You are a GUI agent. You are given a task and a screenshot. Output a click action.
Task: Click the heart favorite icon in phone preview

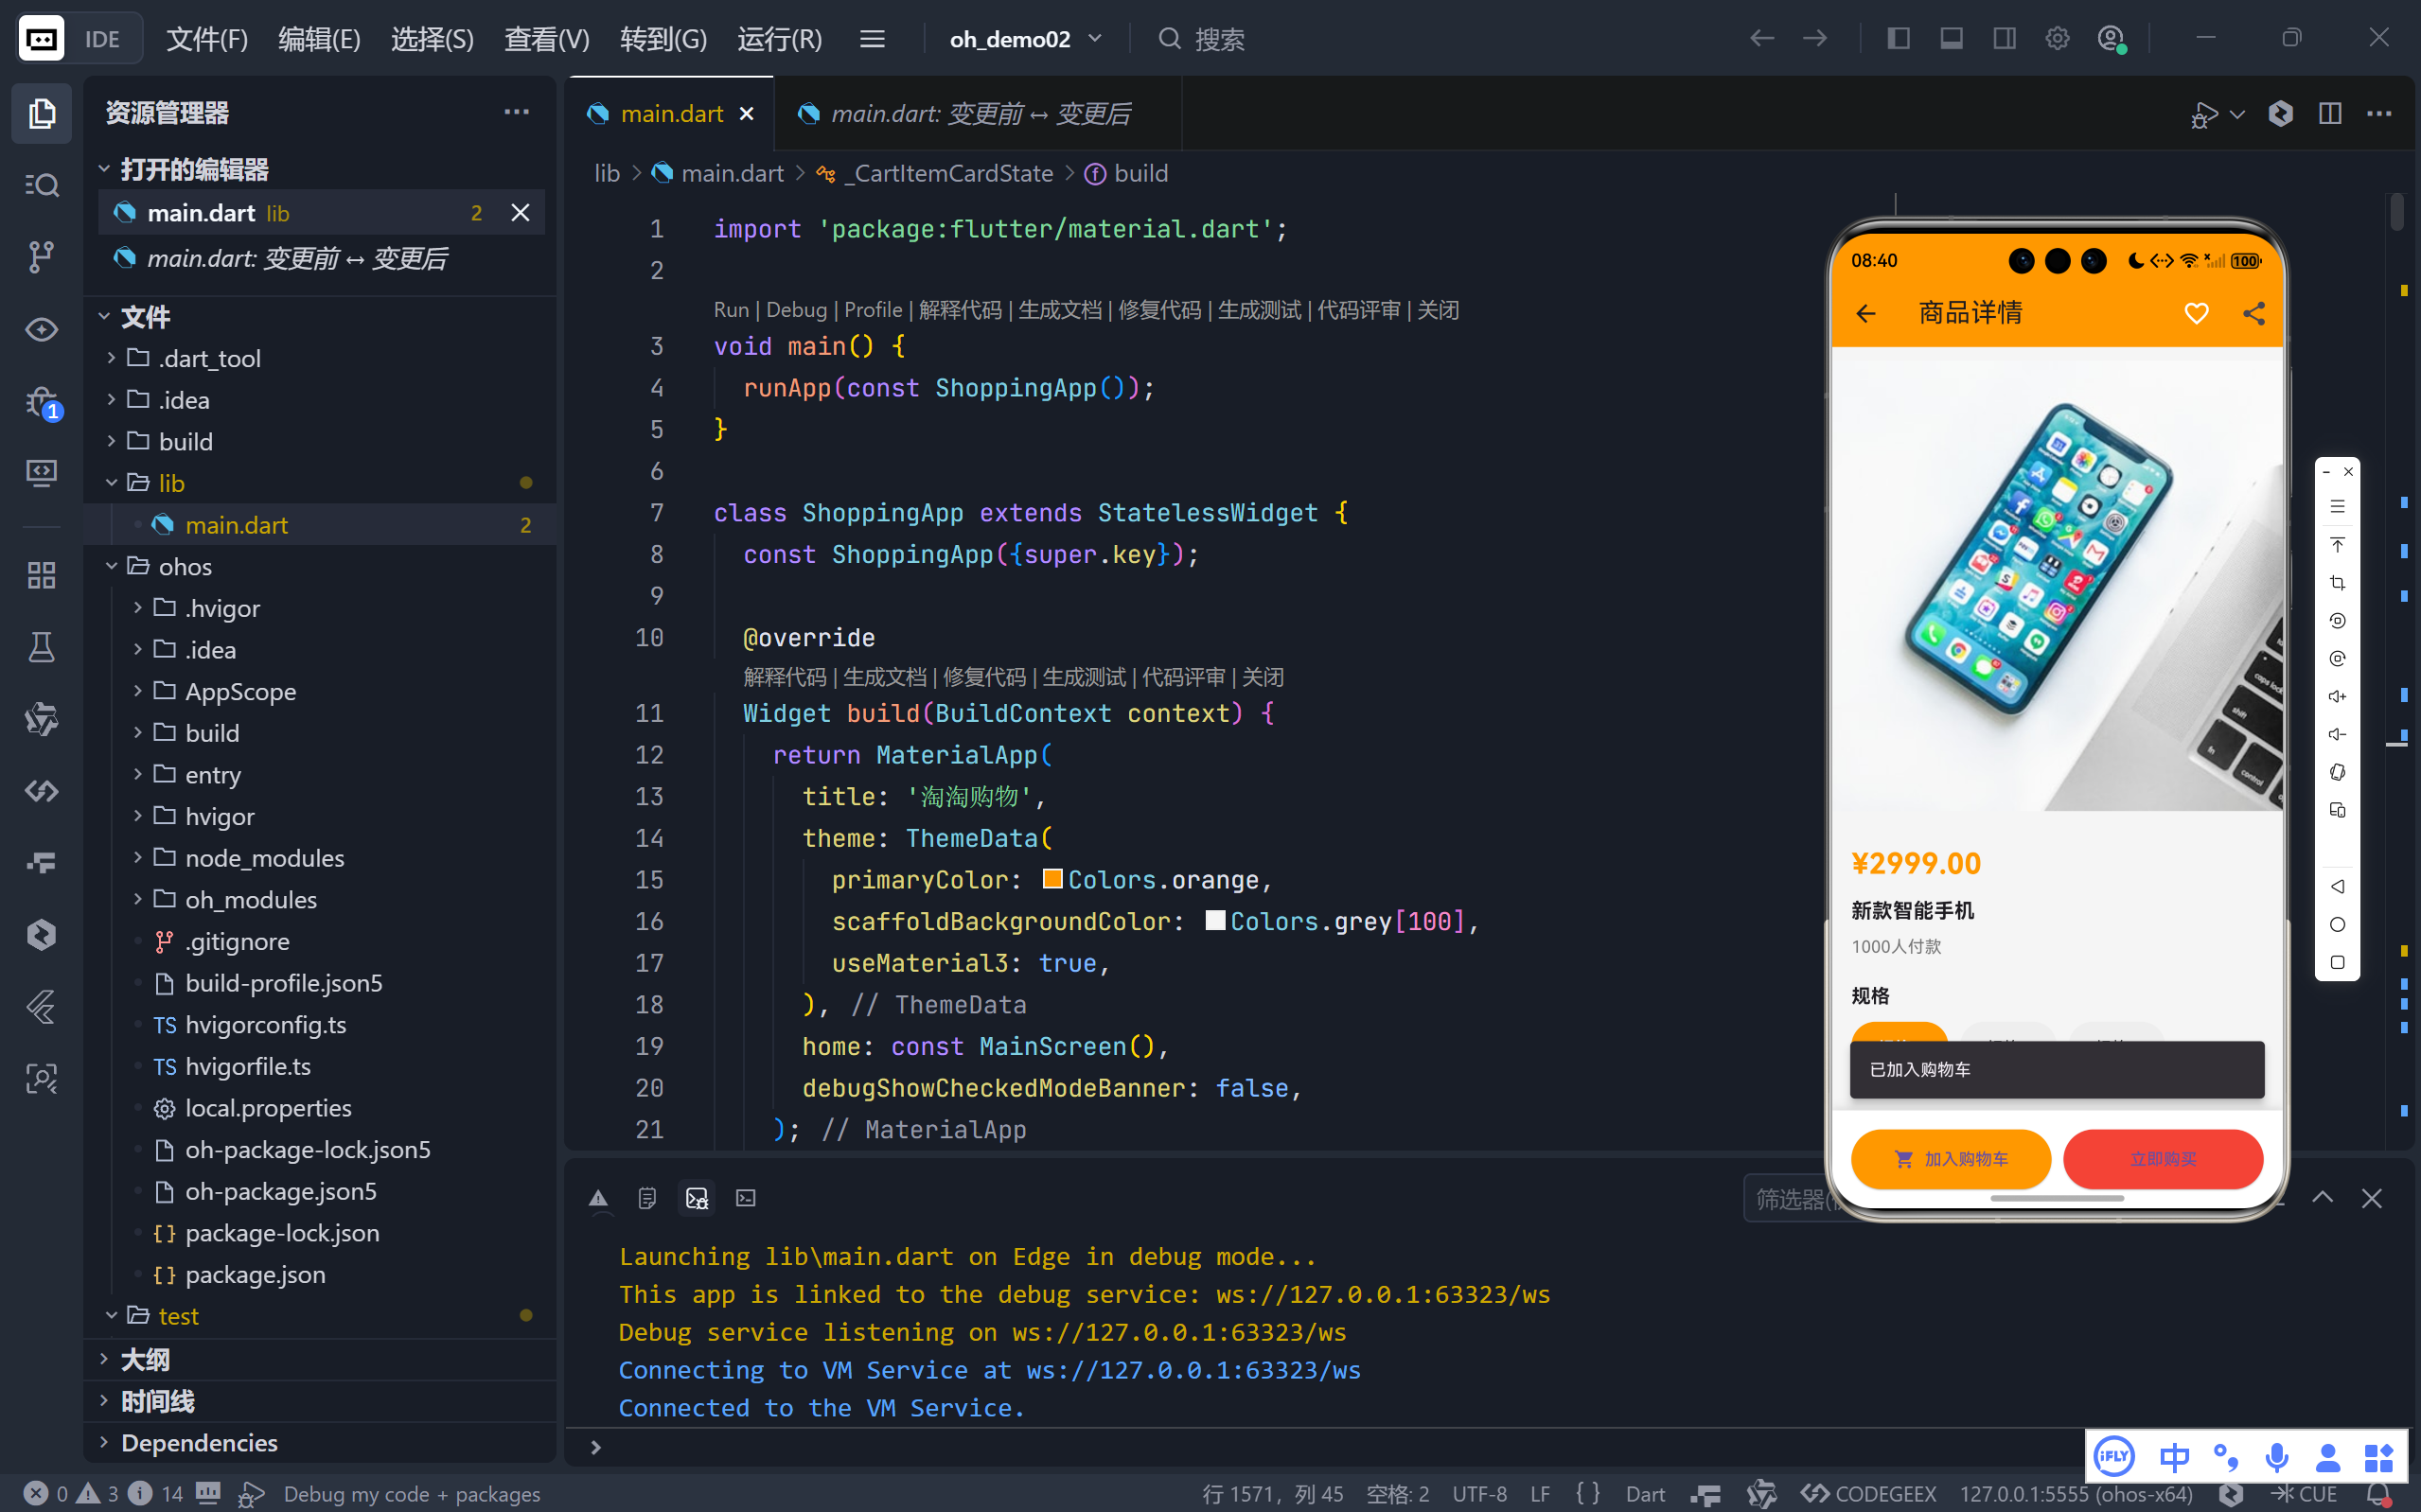(2195, 314)
